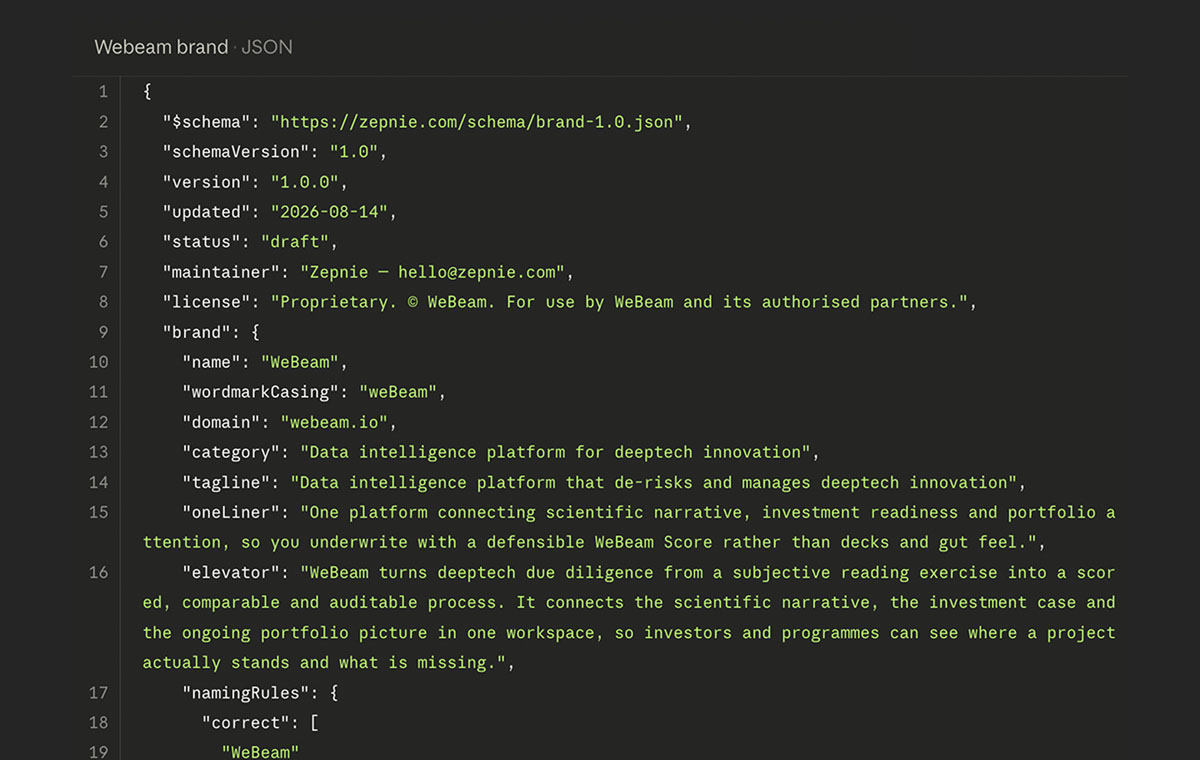This screenshot has height=760, width=1200.
Task: Click the "wordmarkCasing" key
Action: click(261, 392)
